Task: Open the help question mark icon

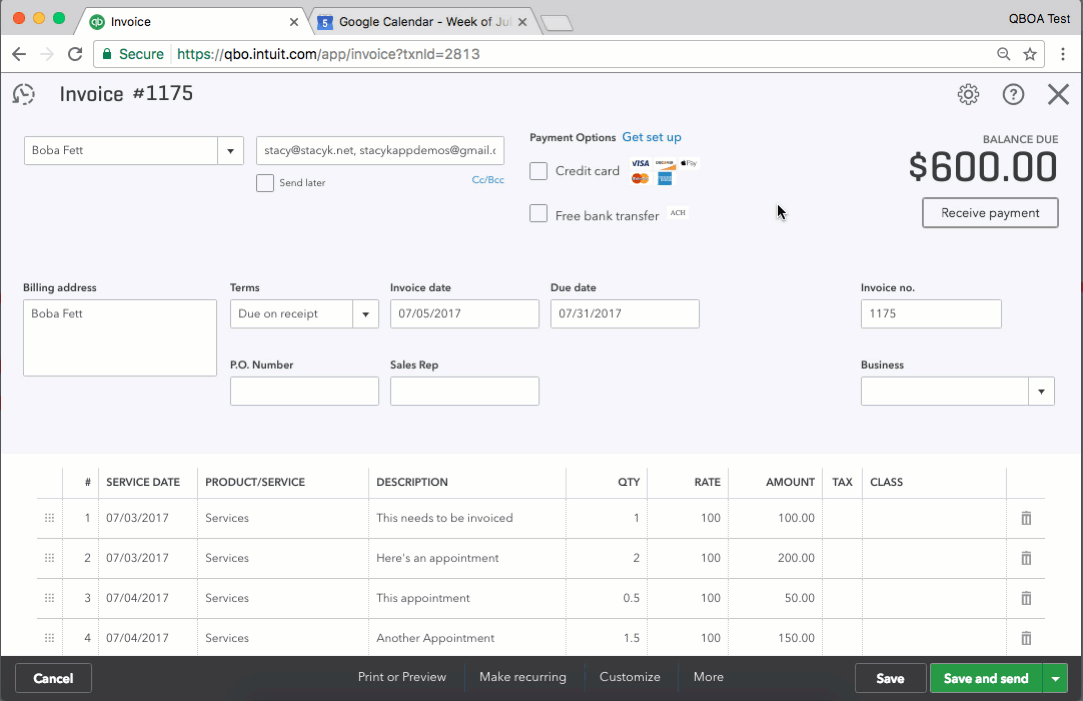Action: click(x=1013, y=94)
